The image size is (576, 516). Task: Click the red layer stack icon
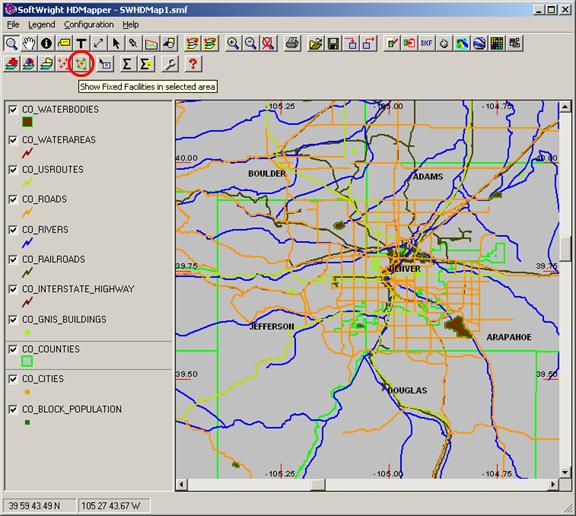12,64
